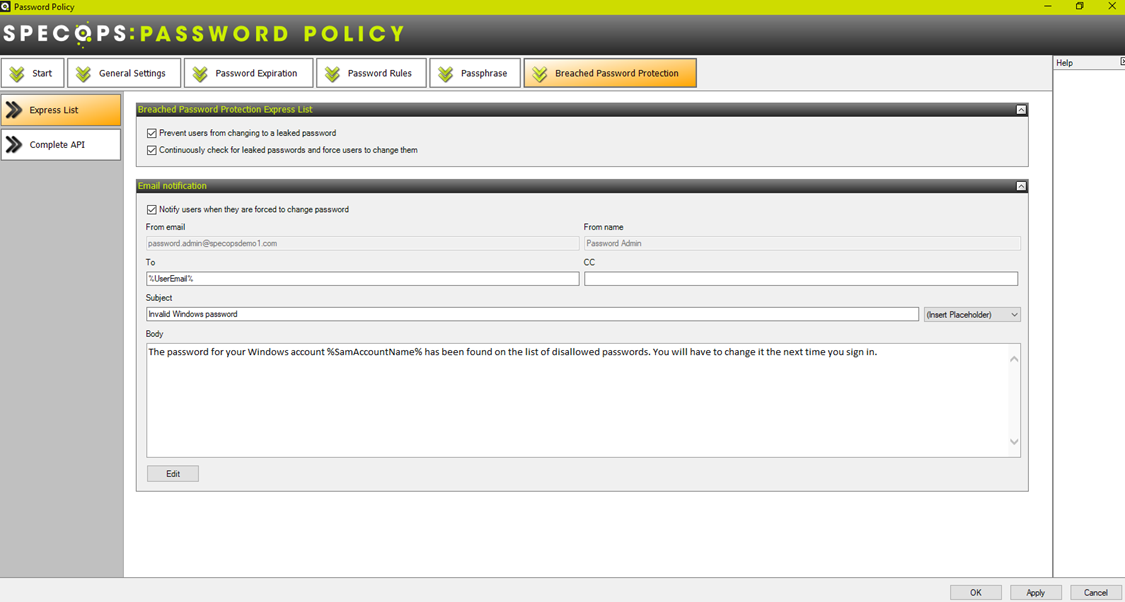
Task: Select Breached Password Protection tab
Action: tap(610, 73)
